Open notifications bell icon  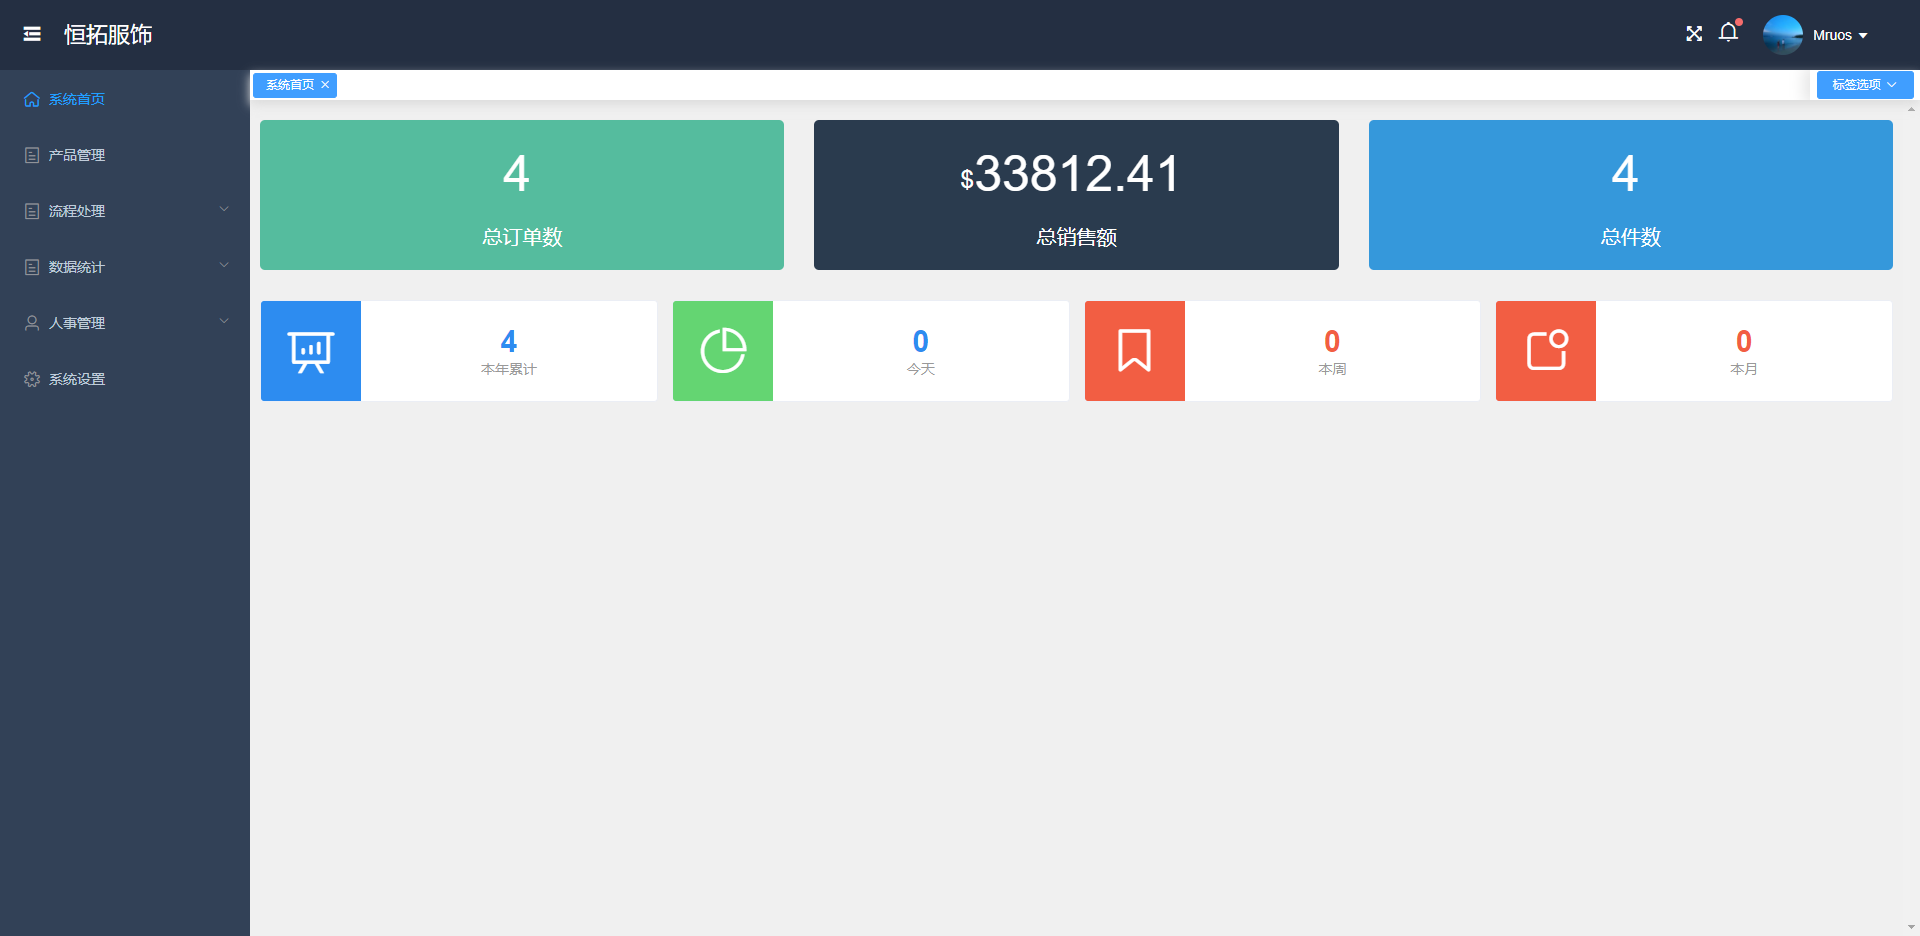[x=1728, y=33]
